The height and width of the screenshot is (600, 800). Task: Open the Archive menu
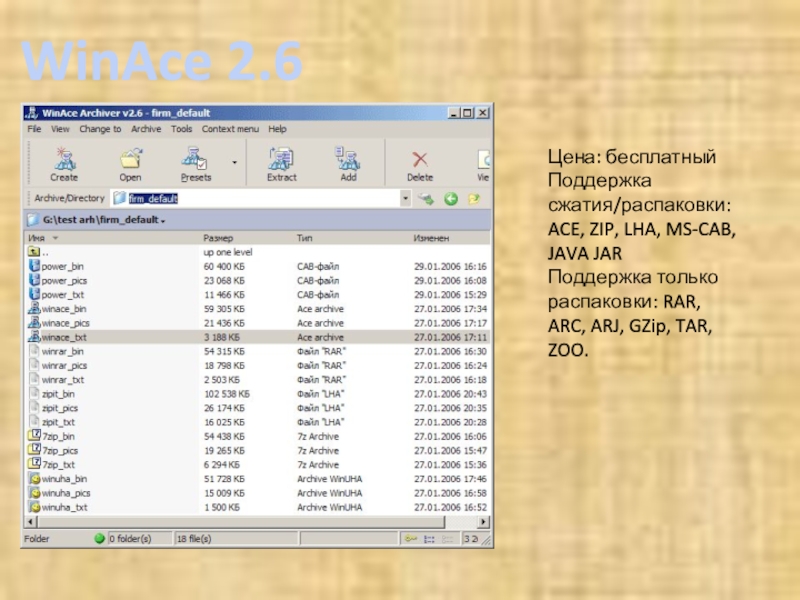coord(146,129)
